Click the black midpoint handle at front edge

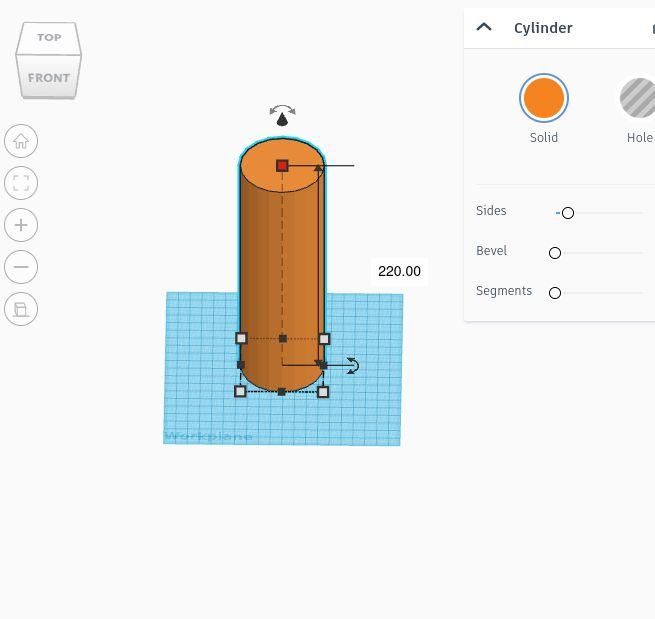pos(282,392)
